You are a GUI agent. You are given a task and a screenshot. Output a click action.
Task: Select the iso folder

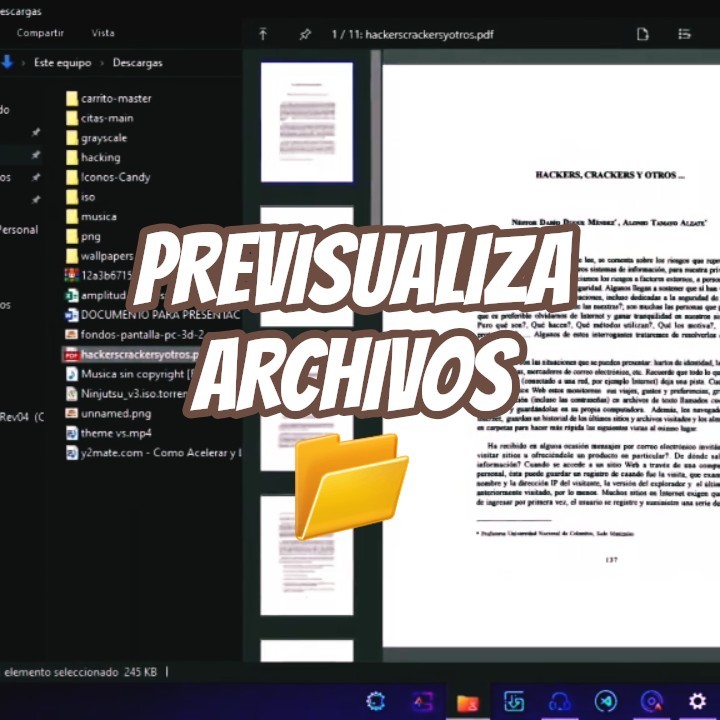(80, 197)
